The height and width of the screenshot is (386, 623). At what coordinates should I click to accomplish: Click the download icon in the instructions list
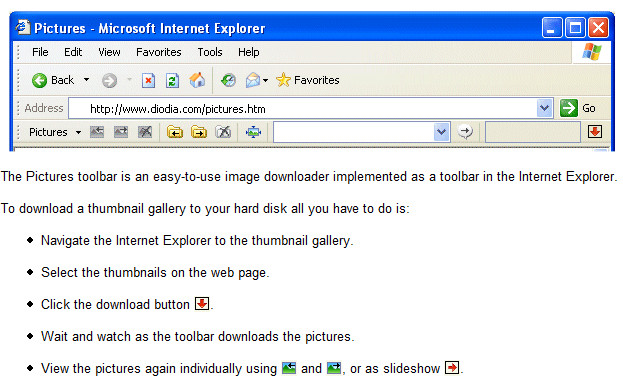[x=202, y=304]
